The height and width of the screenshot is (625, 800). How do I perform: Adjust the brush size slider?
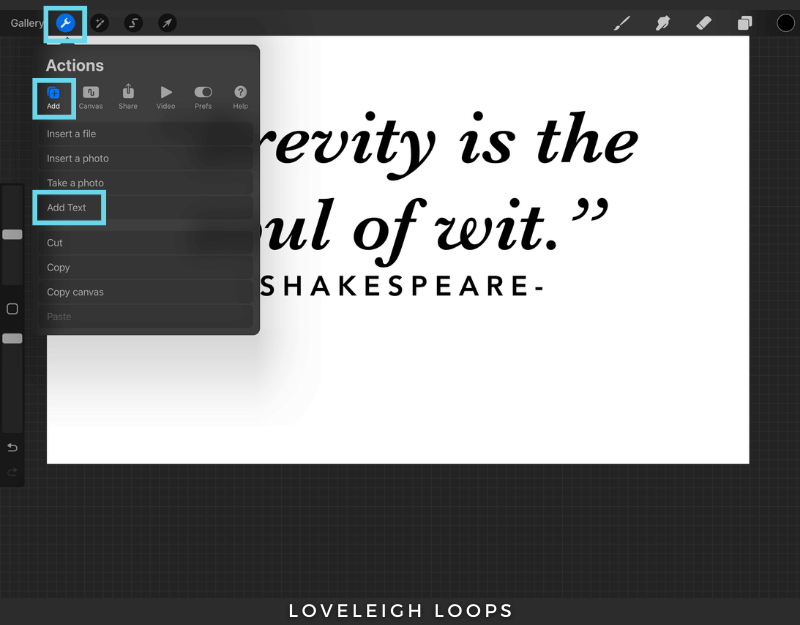(12, 234)
